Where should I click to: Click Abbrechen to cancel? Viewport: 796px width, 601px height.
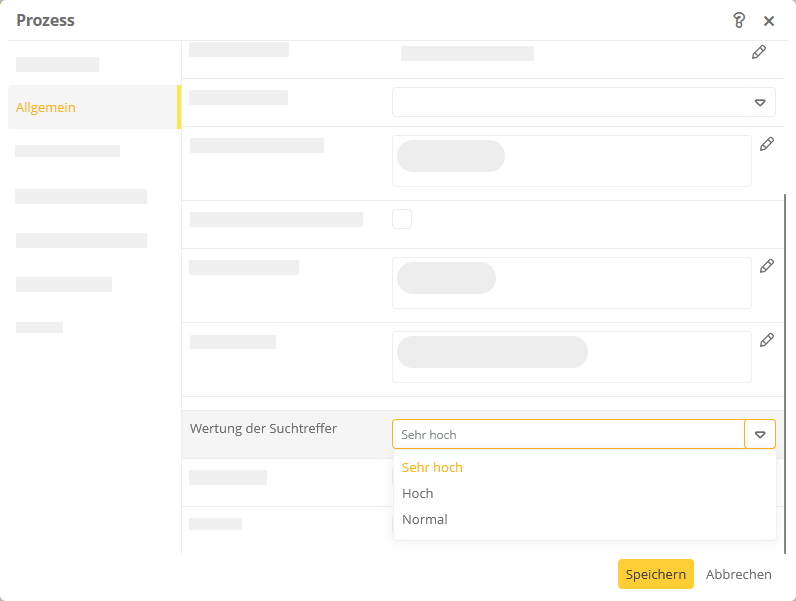[738, 574]
